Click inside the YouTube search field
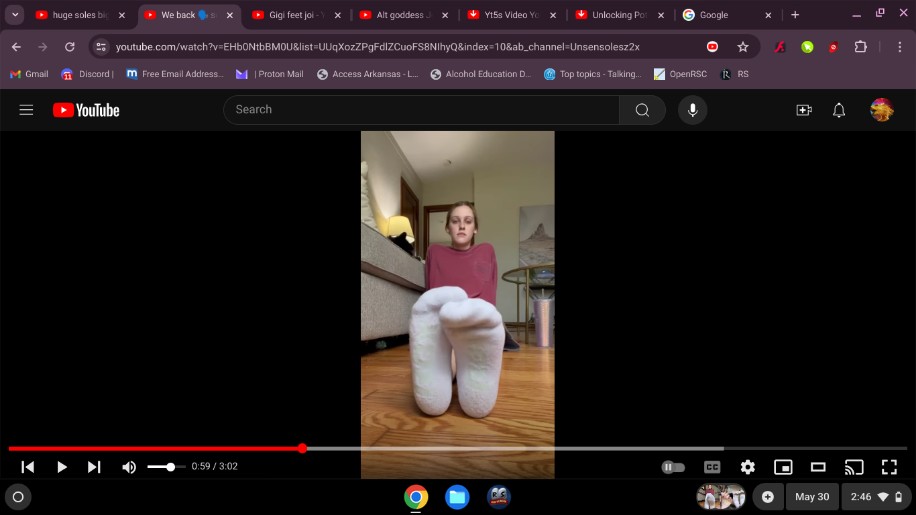The height and width of the screenshot is (515, 916). click(x=420, y=110)
